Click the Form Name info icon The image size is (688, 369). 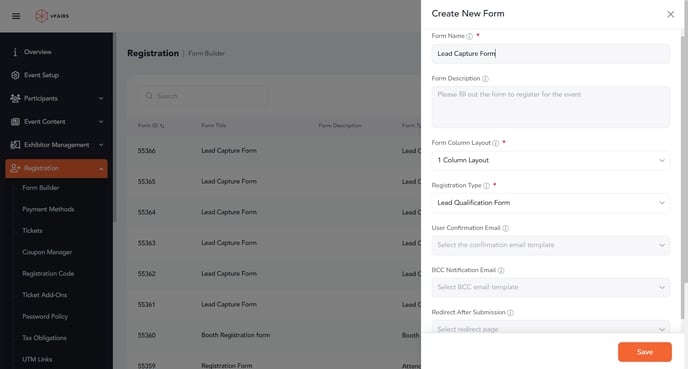[469, 36]
